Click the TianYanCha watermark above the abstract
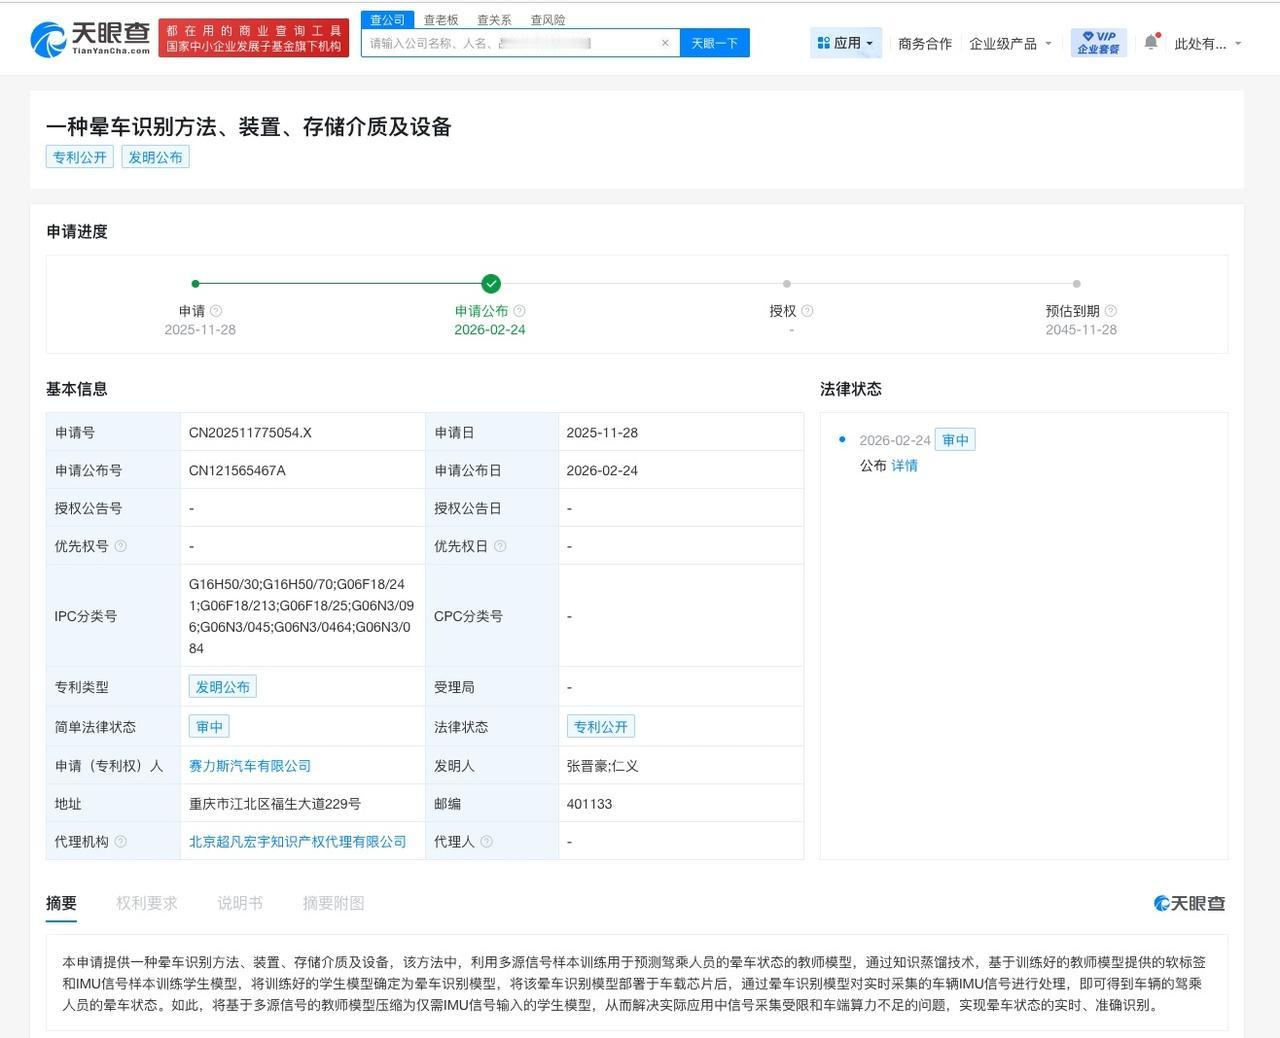Image resolution: width=1280 pixels, height=1038 pixels. [x=1188, y=902]
